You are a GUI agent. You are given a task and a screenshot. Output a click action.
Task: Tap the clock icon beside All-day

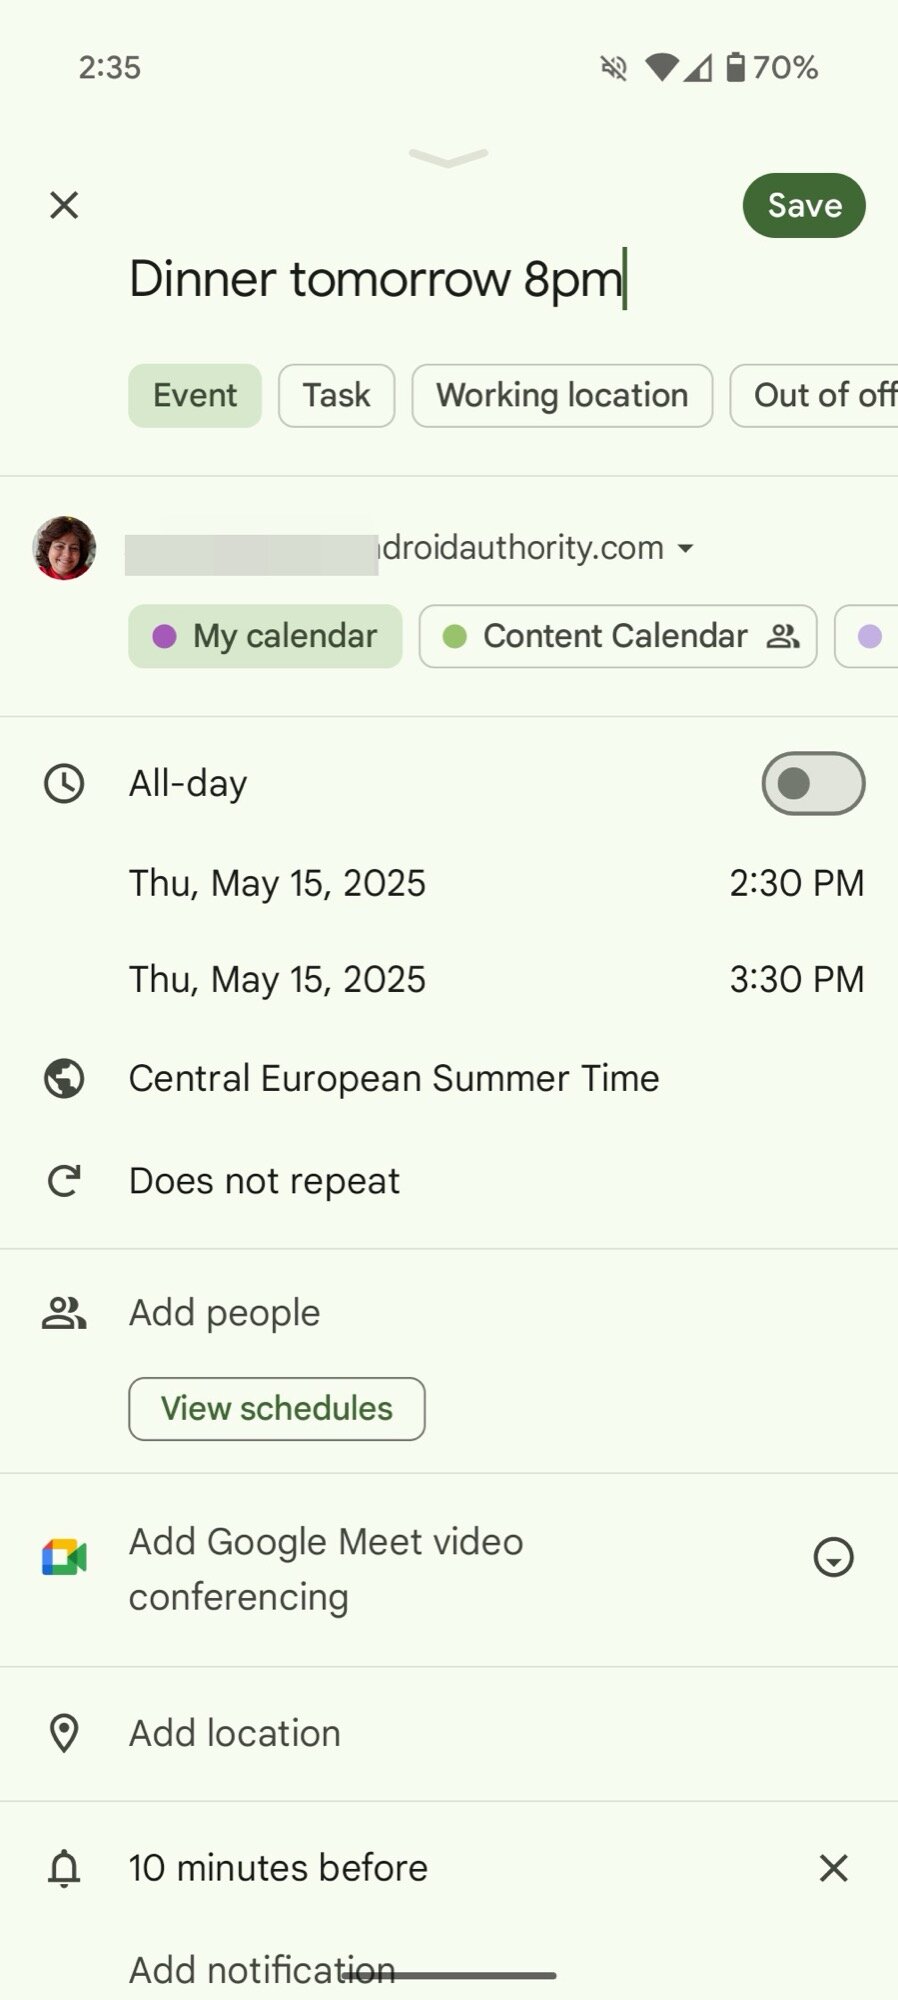(64, 783)
